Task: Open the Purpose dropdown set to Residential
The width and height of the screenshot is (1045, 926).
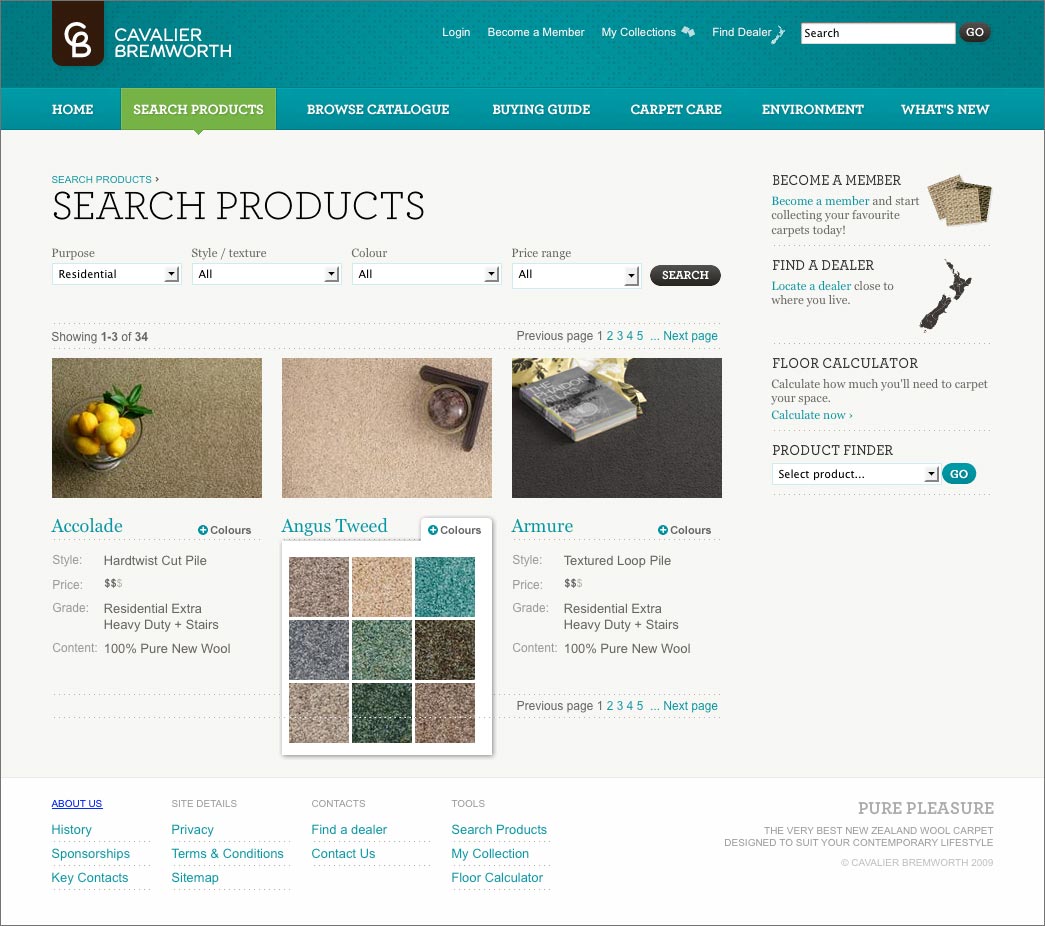Action: (116, 274)
